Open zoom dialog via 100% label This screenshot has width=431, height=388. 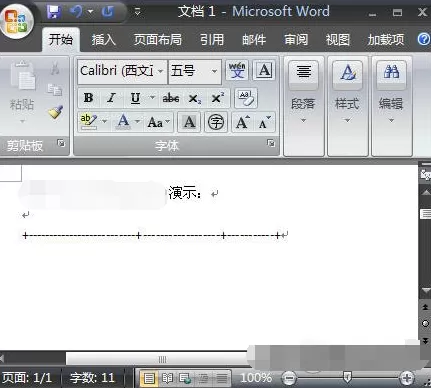coord(256,378)
